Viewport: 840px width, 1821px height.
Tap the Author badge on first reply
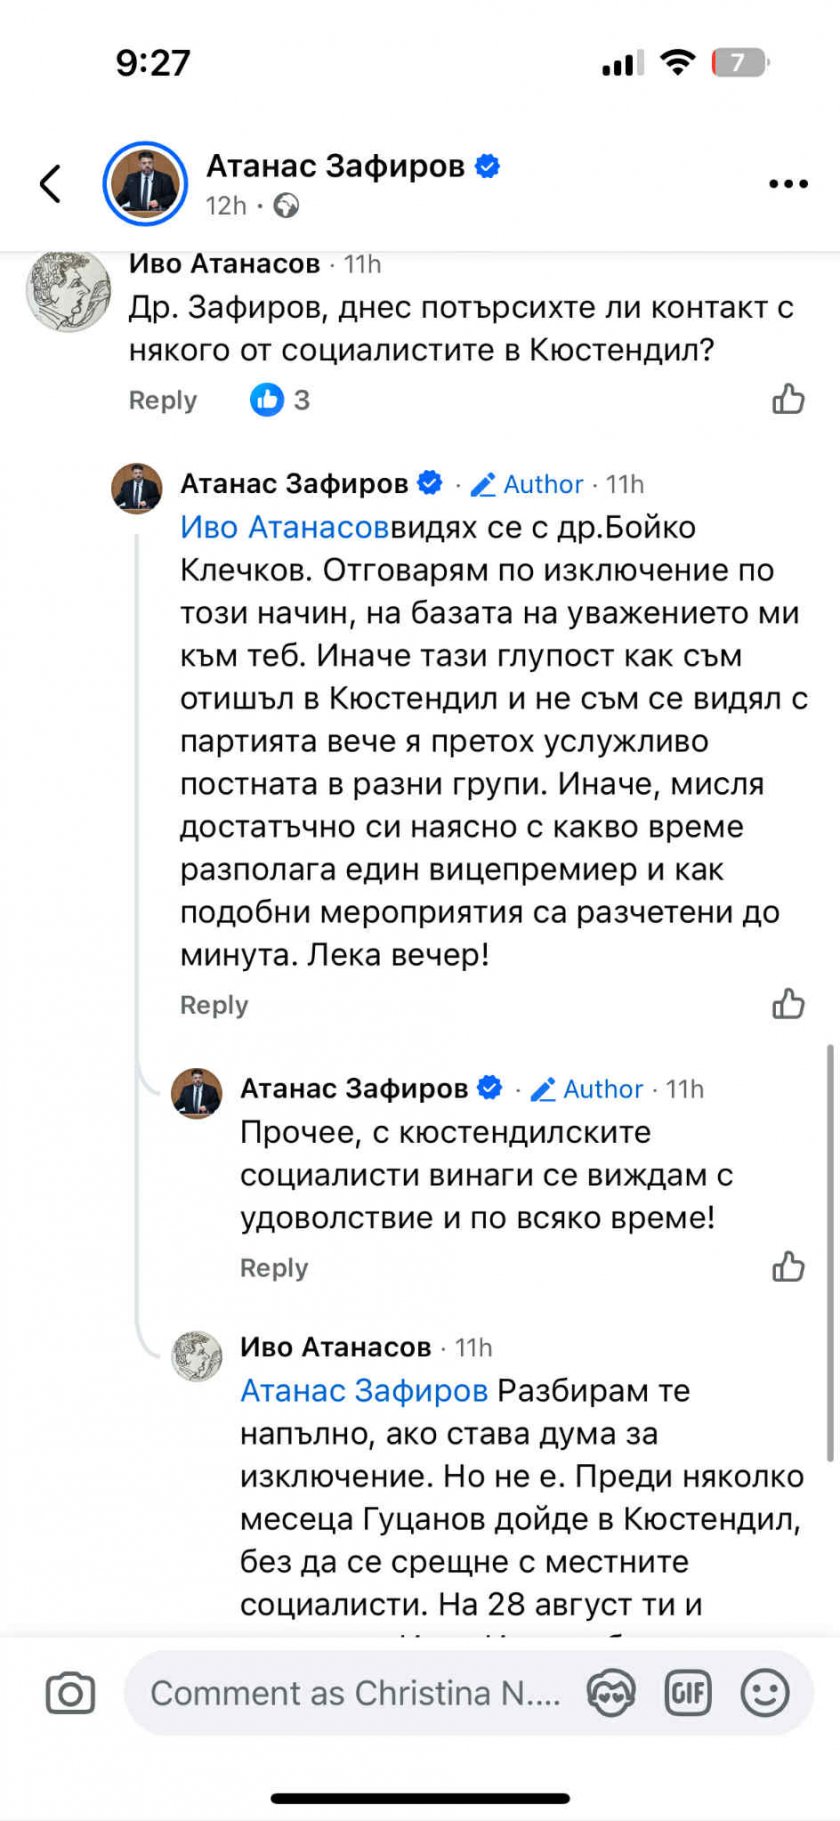point(528,484)
